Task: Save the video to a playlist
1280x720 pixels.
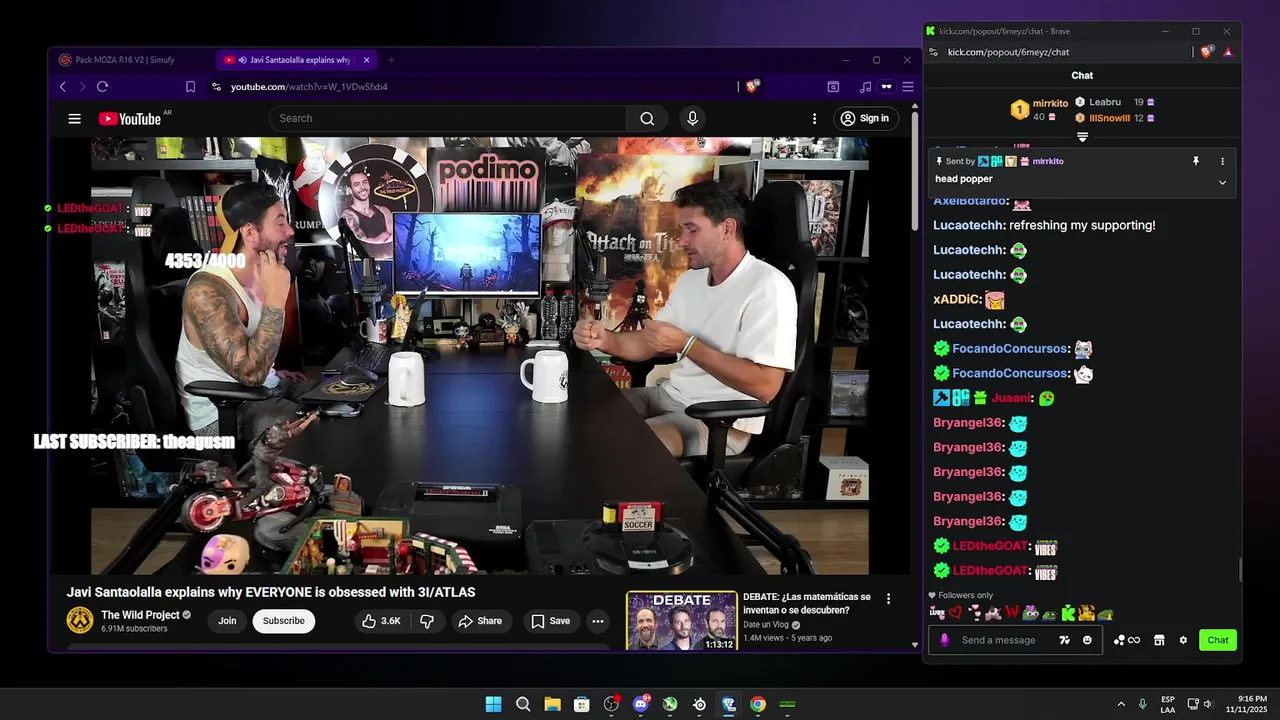Action: click(x=551, y=621)
